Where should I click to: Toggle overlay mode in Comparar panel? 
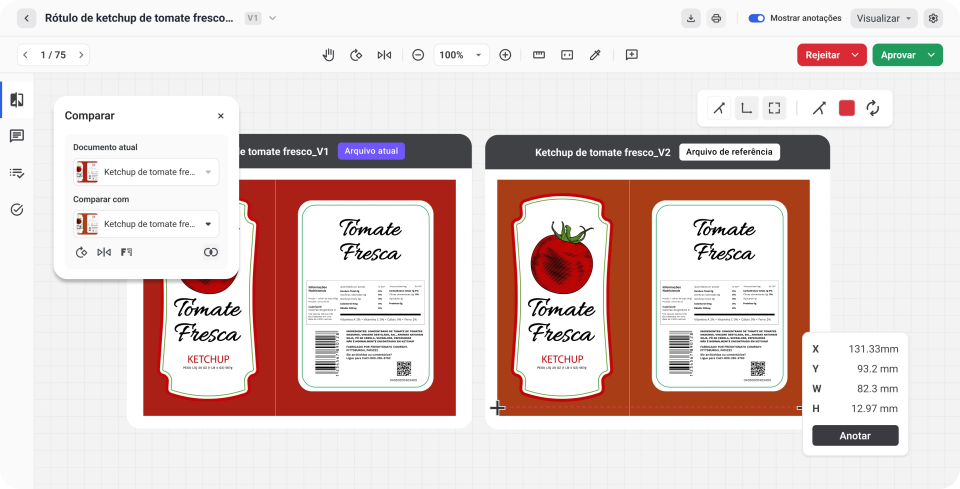click(210, 252)
